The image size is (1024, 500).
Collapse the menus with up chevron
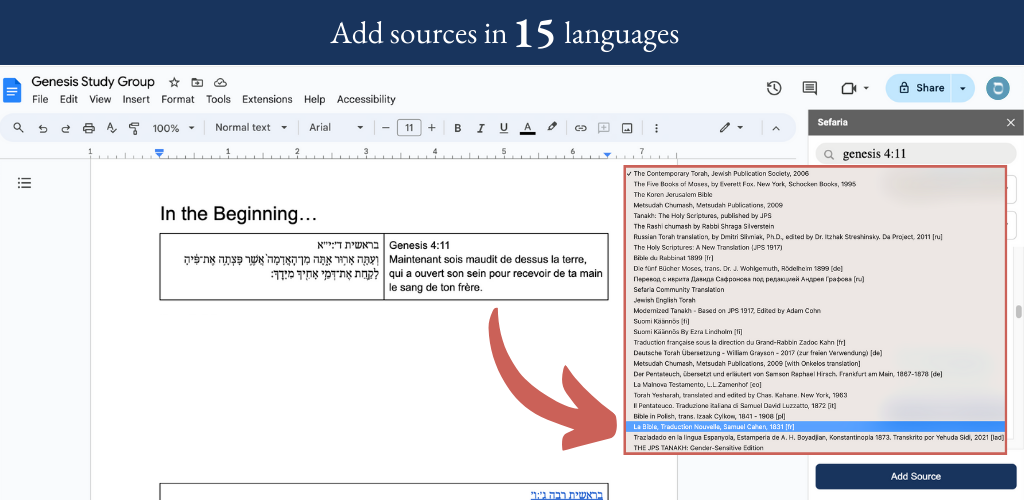pyautogui.click(x=776, y=128)
